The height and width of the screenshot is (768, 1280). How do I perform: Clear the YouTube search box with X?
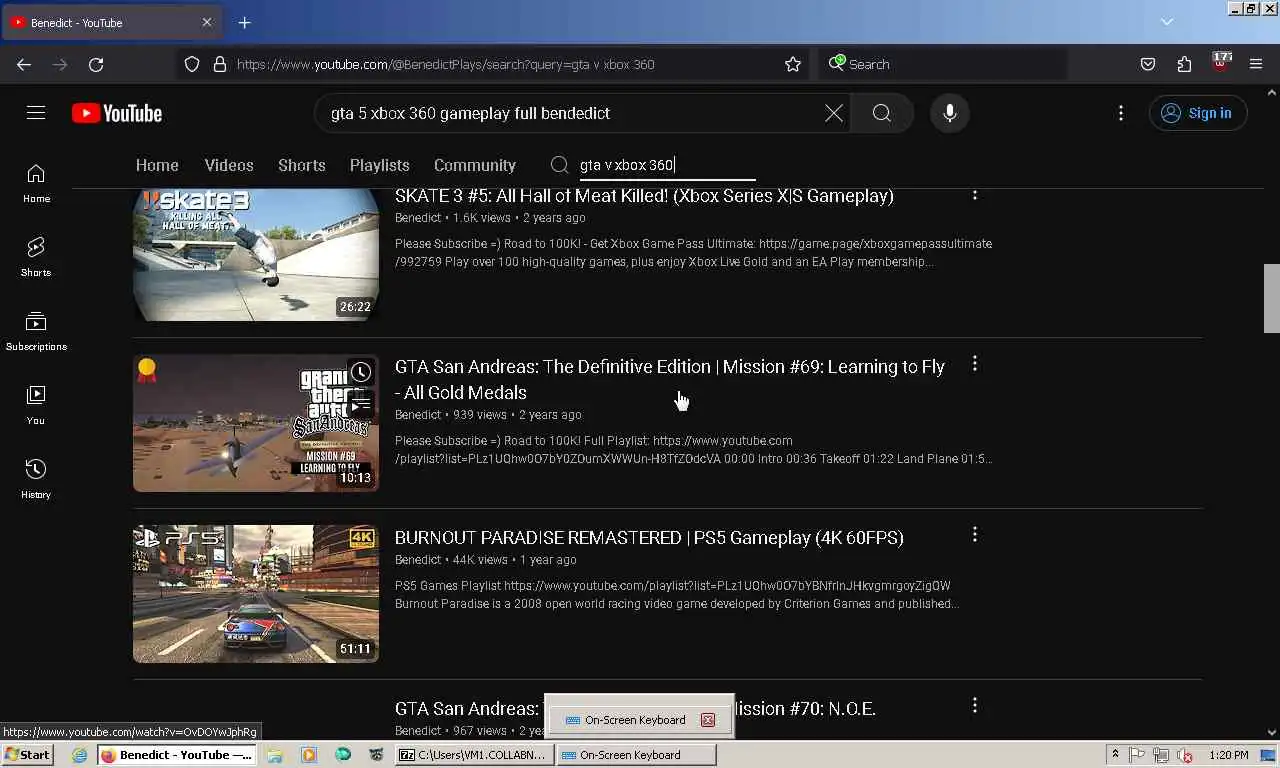coord(834,113)
